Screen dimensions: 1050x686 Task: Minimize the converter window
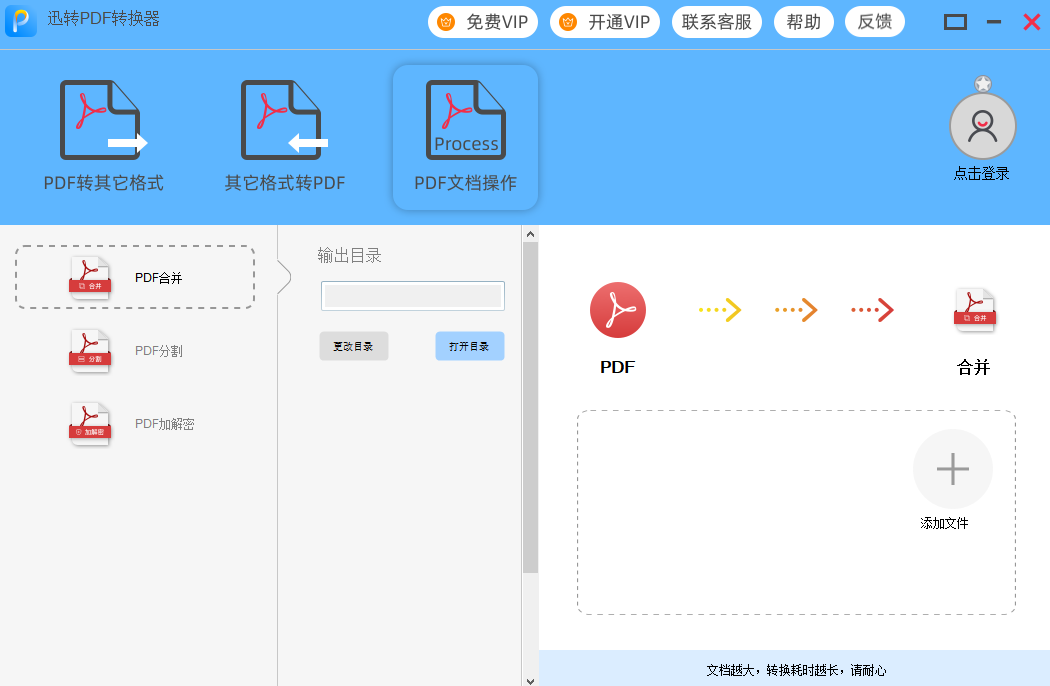994,22
